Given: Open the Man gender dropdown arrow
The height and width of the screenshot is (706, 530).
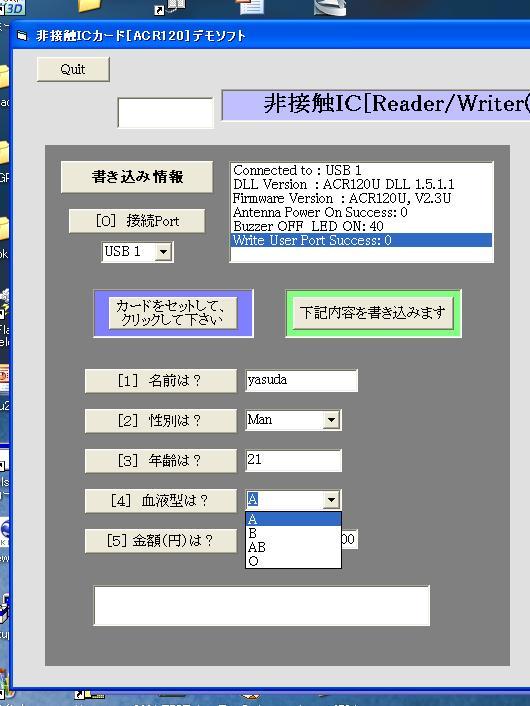Looking at the screenshot, I should (331, 420).
